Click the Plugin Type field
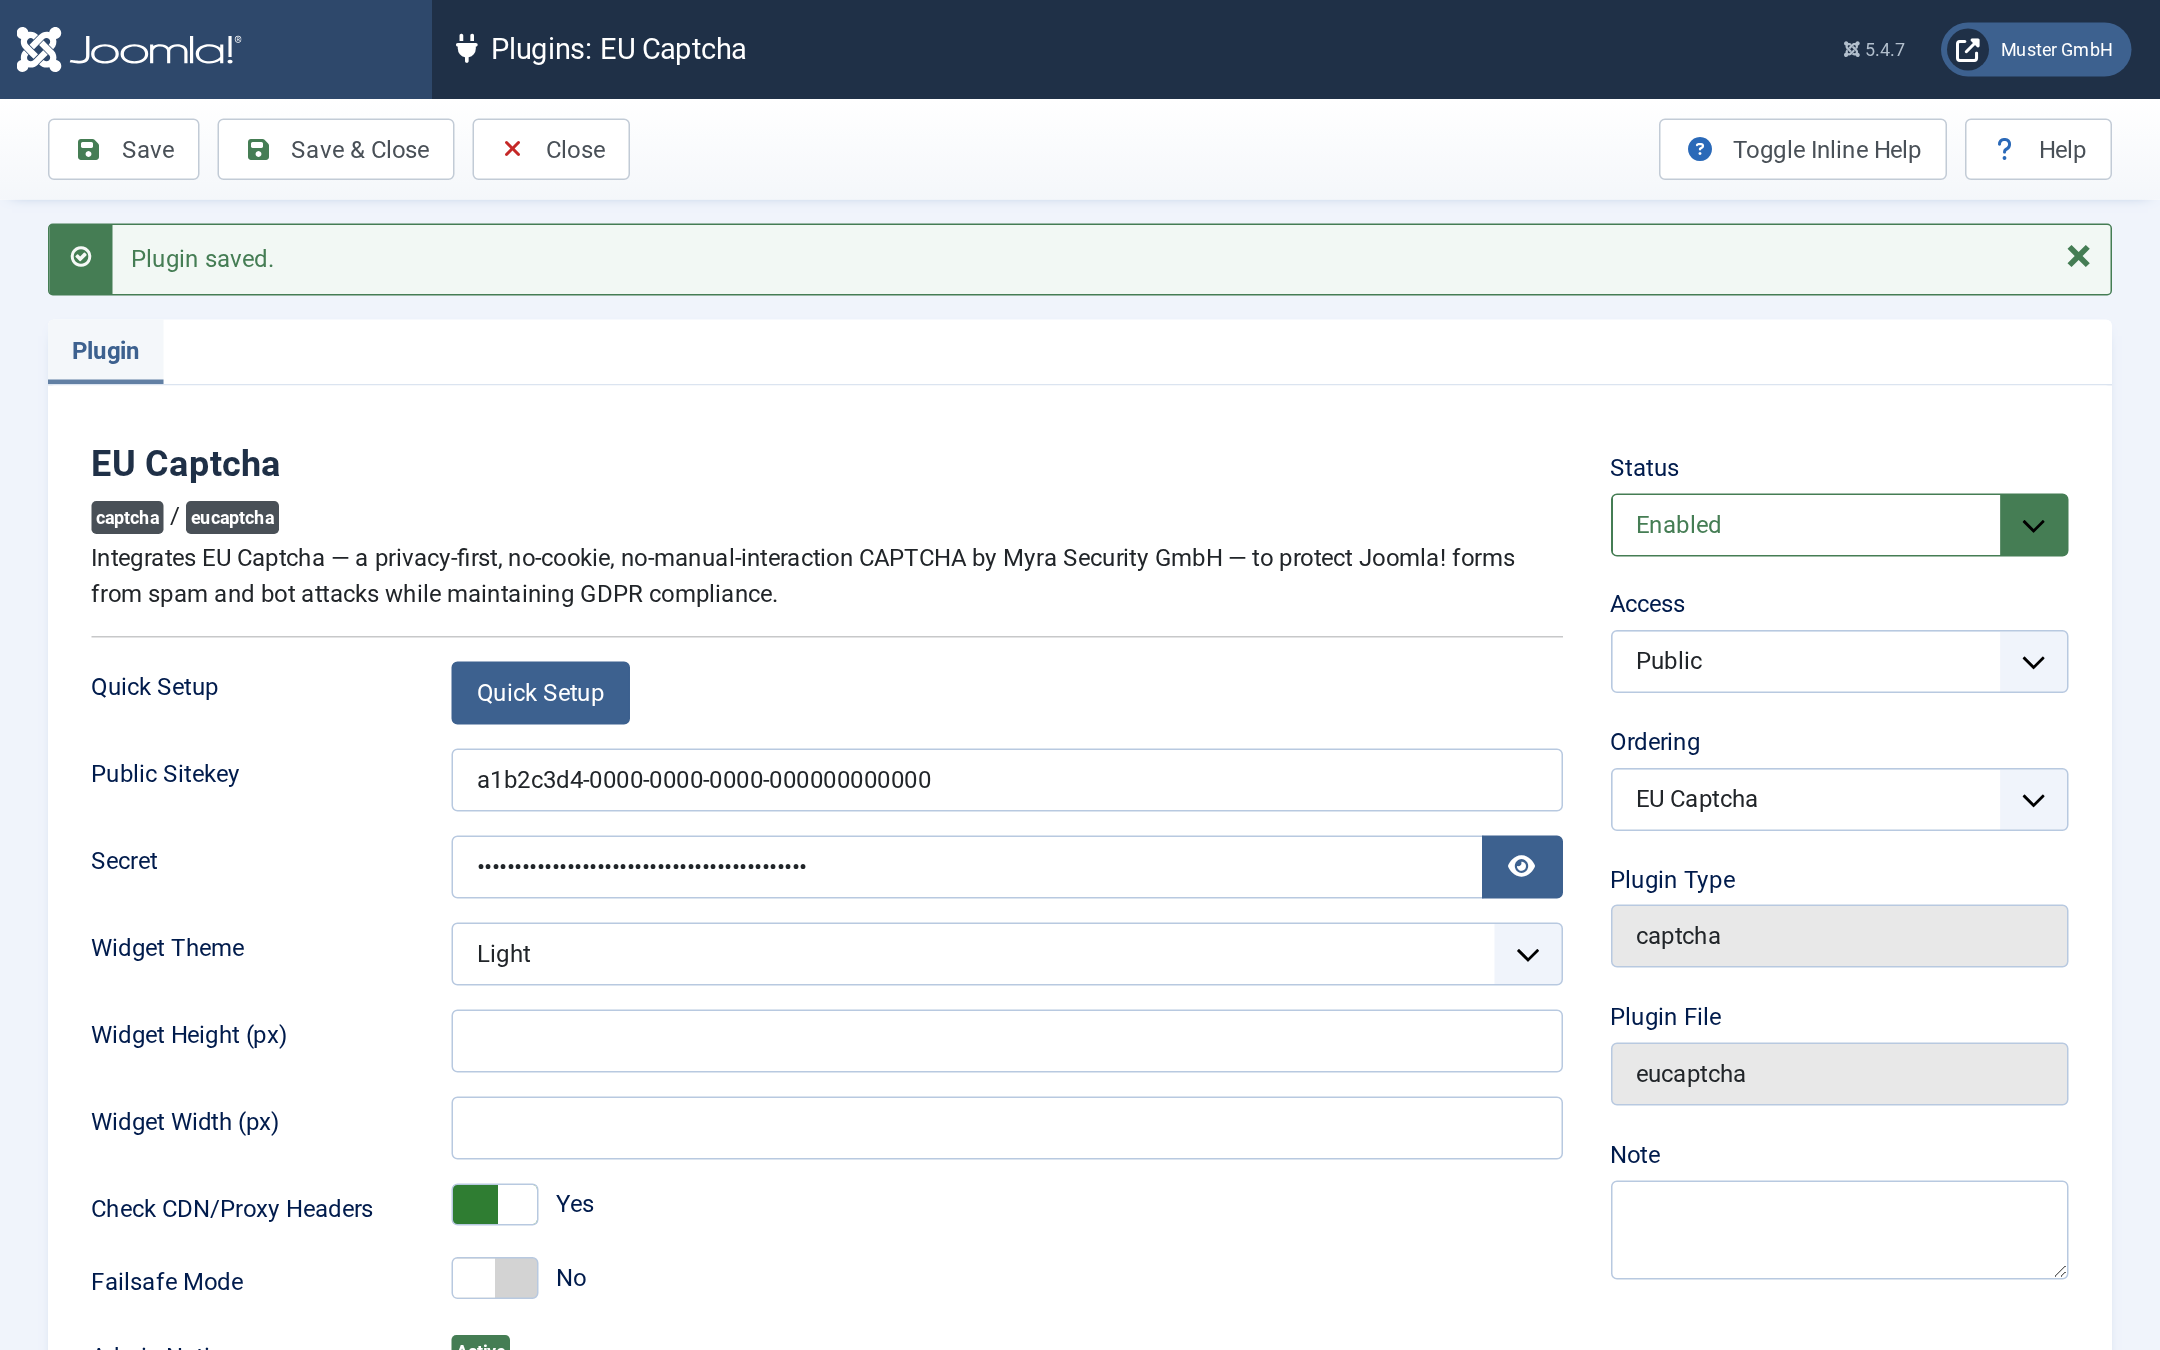Viewport: 2160px width, 1350px height. [1839, 936]
